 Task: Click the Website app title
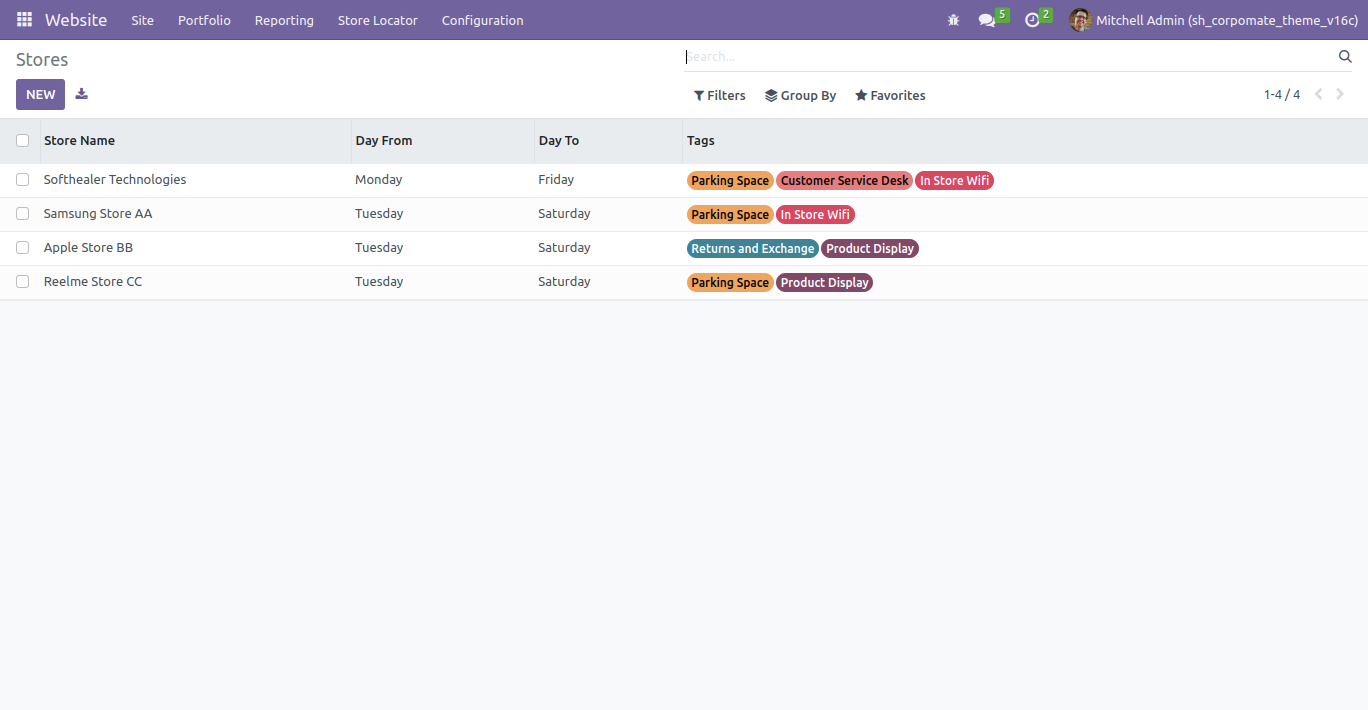76,20
